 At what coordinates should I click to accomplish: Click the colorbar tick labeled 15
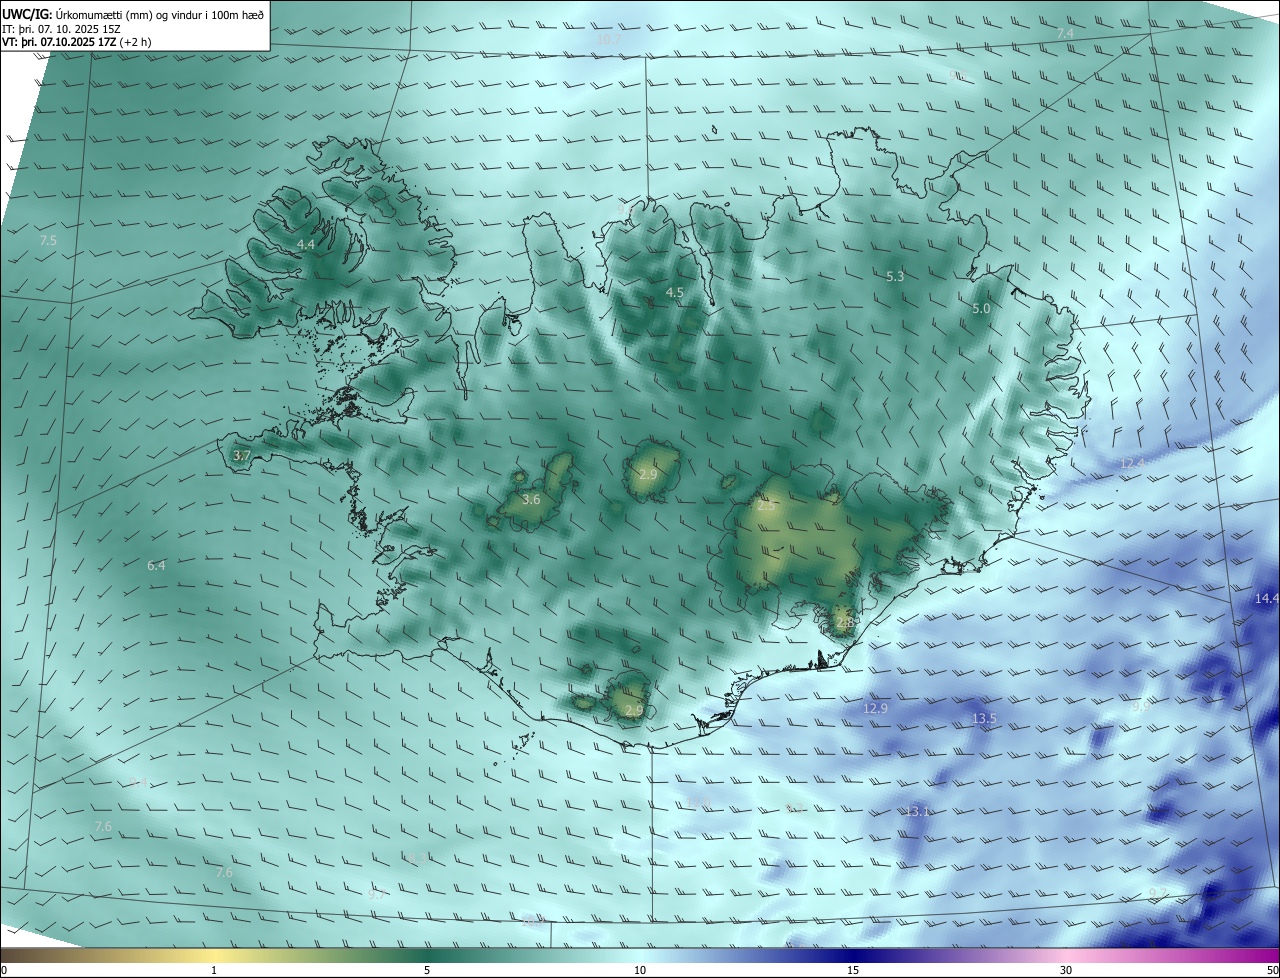tap(853, 970)
